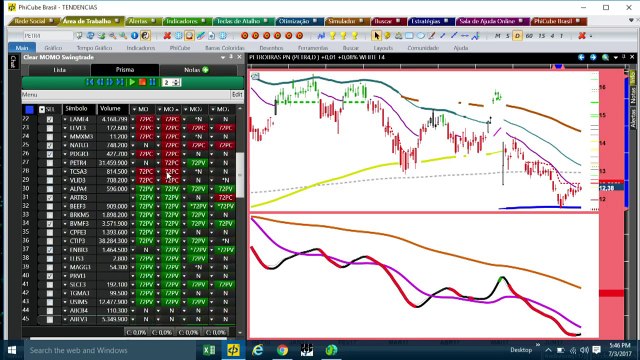Select the M monthly timeframe button
The height and width of the screenshot is (360, 640).
(x=497, y=36)
